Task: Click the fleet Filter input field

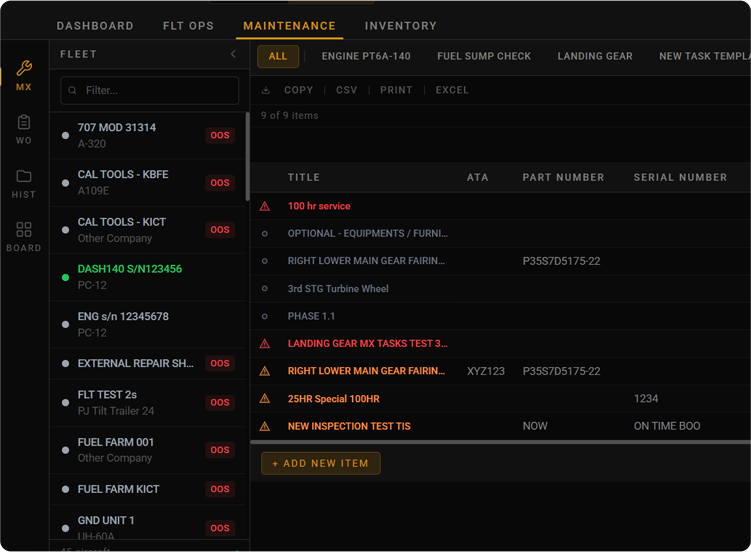Action: click(x=149, y=90)
